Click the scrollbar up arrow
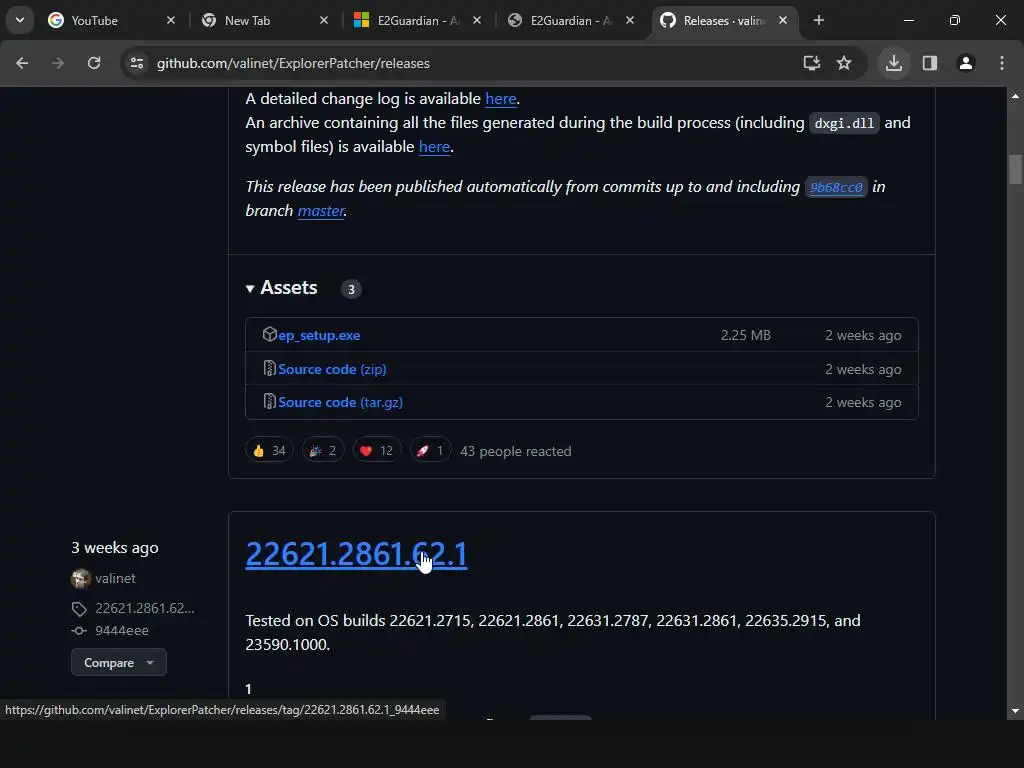The width and height of the screenshot is (1024, 768). click(x=1015, y=96)
